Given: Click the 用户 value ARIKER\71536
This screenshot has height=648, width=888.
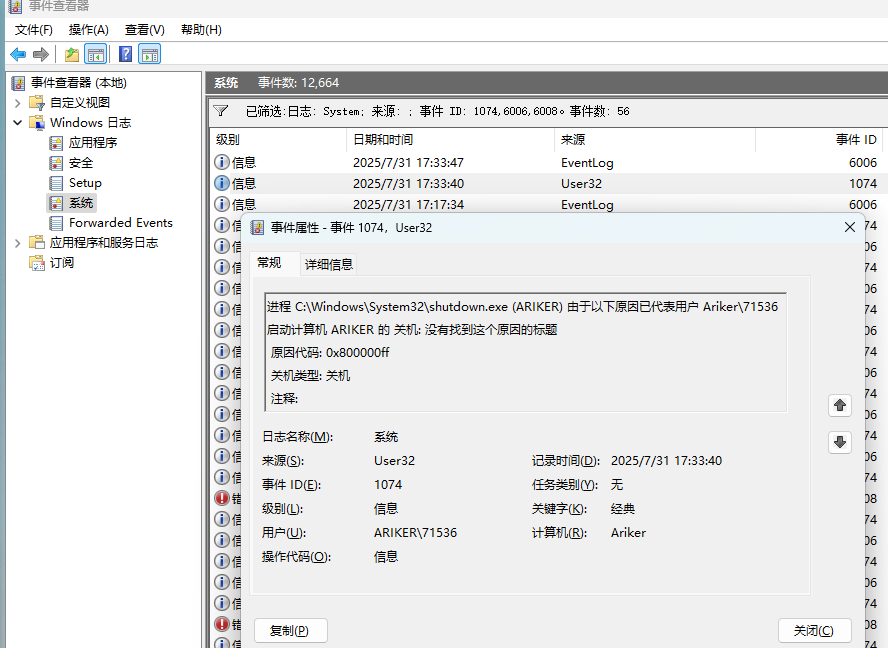Looking at the screenshot, I should click(x=415, y=532).
